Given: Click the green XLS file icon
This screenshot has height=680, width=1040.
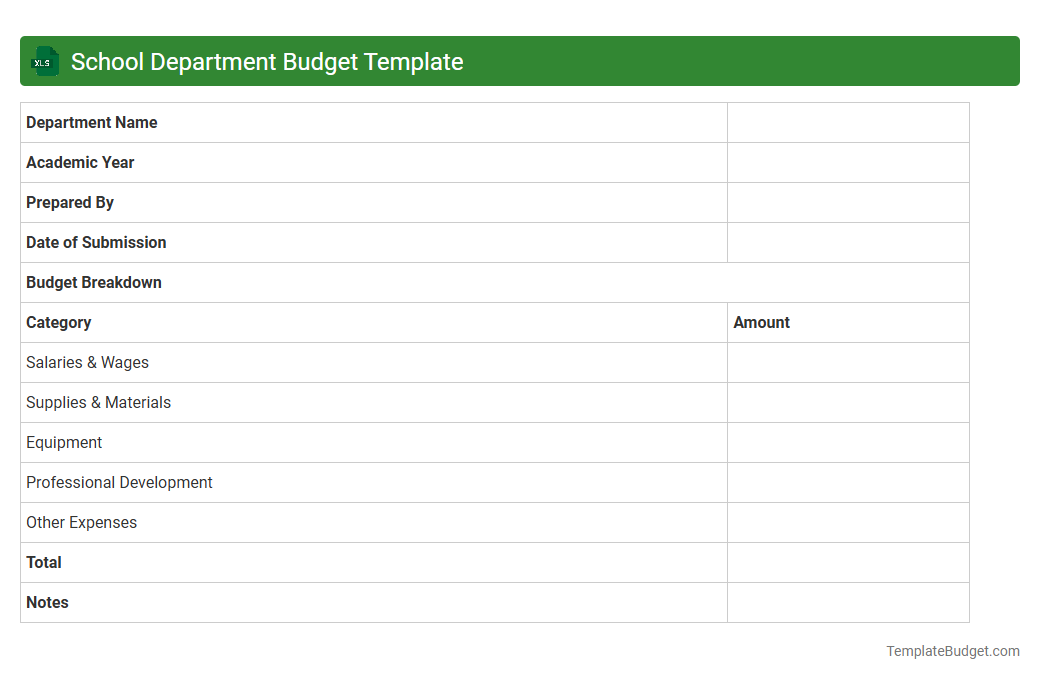Looking at the screenshot, I should click(x=44, y=61).
